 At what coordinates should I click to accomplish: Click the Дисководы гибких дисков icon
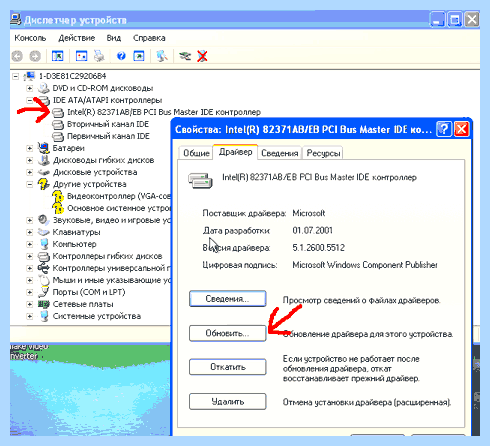tap(44, 160)
